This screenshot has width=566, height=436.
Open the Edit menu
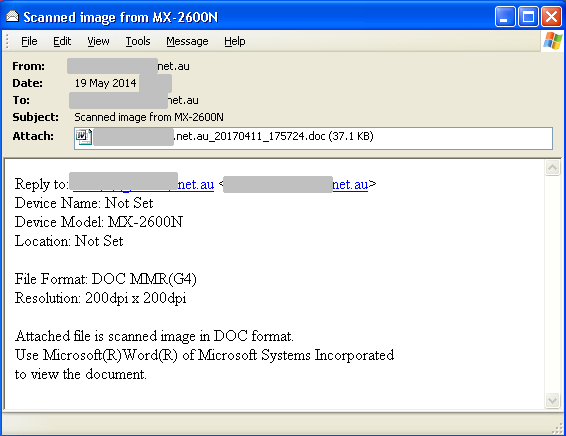click(x=62, y=42)
